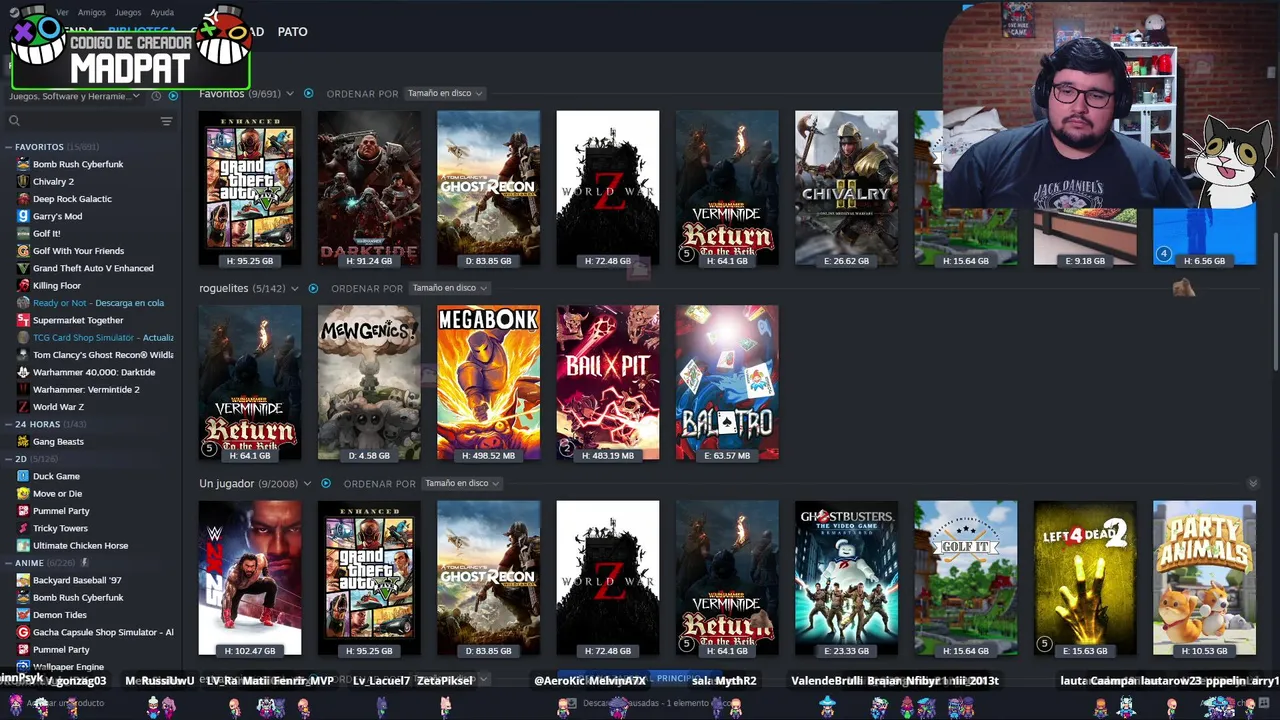
Task: Click the Warhammer: Vermintide 2 sidebar icon
Action: tap(23, 389)
